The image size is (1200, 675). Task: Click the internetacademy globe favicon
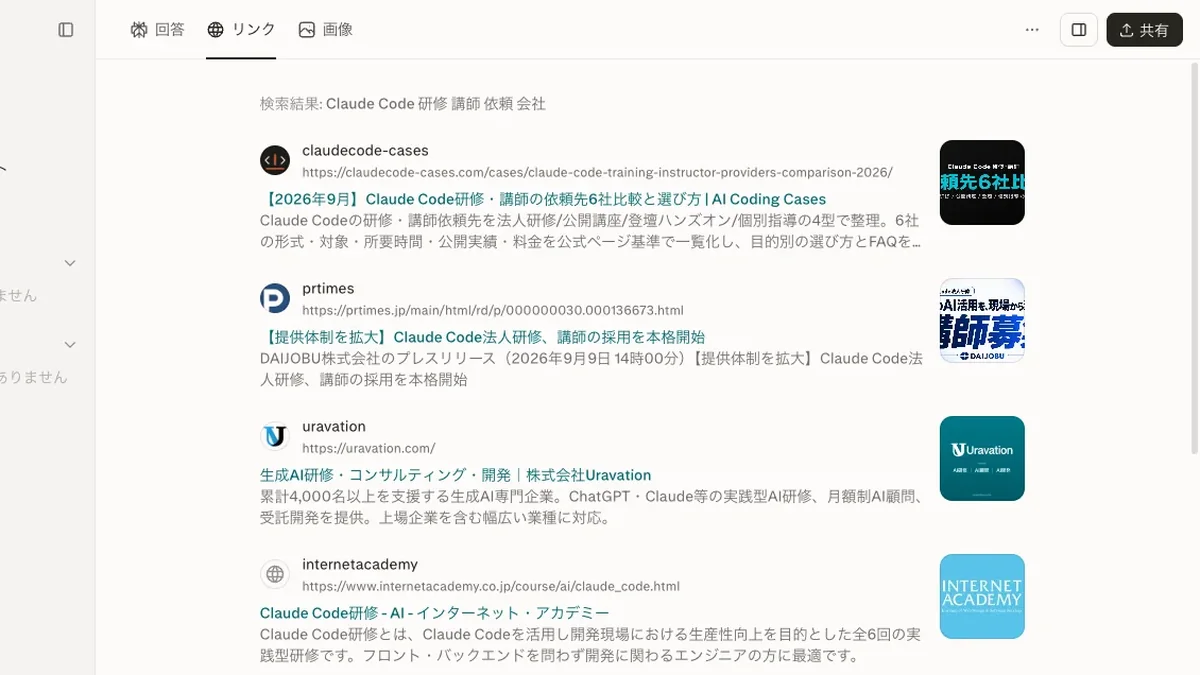pyautogui.click(x=275, y=574)
